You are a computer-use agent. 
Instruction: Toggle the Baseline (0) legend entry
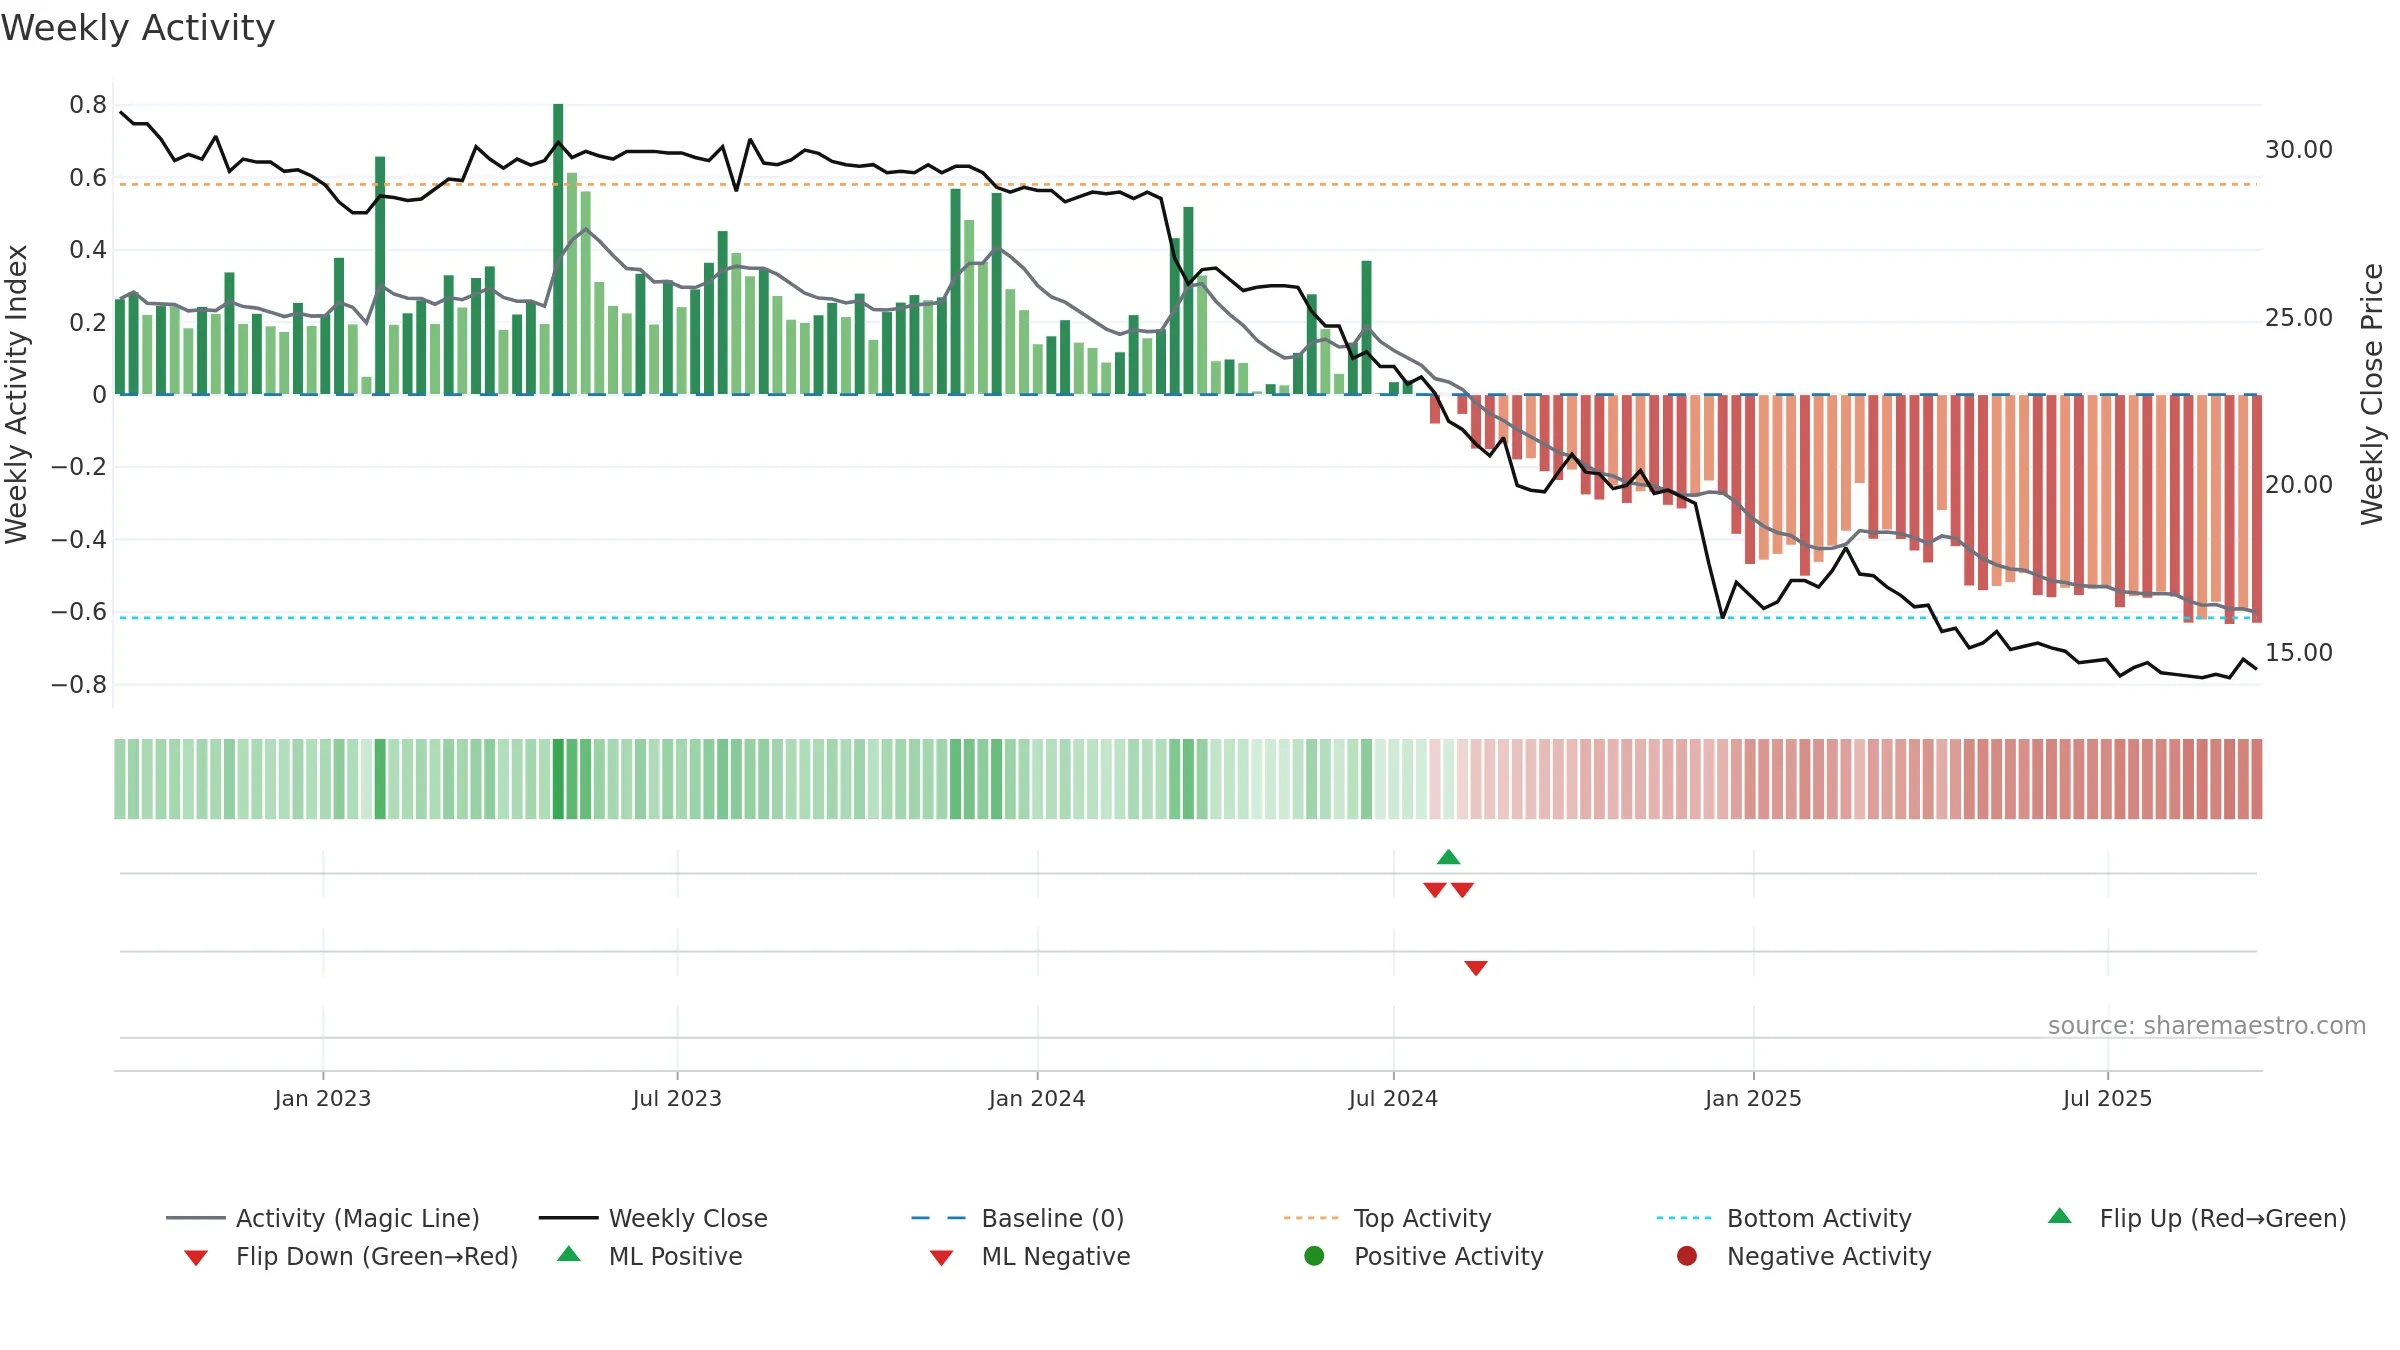point(1018,1218)
